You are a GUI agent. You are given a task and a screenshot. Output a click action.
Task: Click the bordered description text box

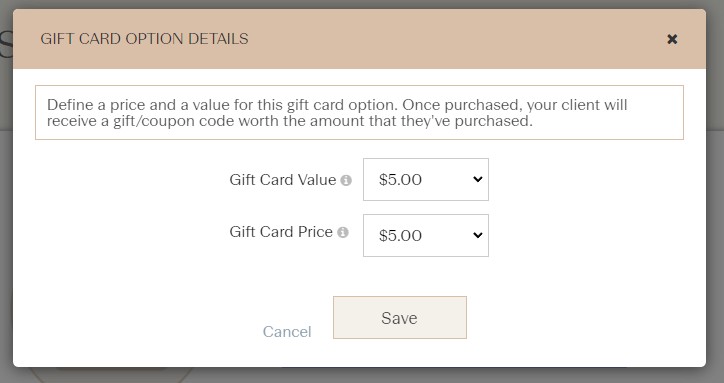(359, 112)
